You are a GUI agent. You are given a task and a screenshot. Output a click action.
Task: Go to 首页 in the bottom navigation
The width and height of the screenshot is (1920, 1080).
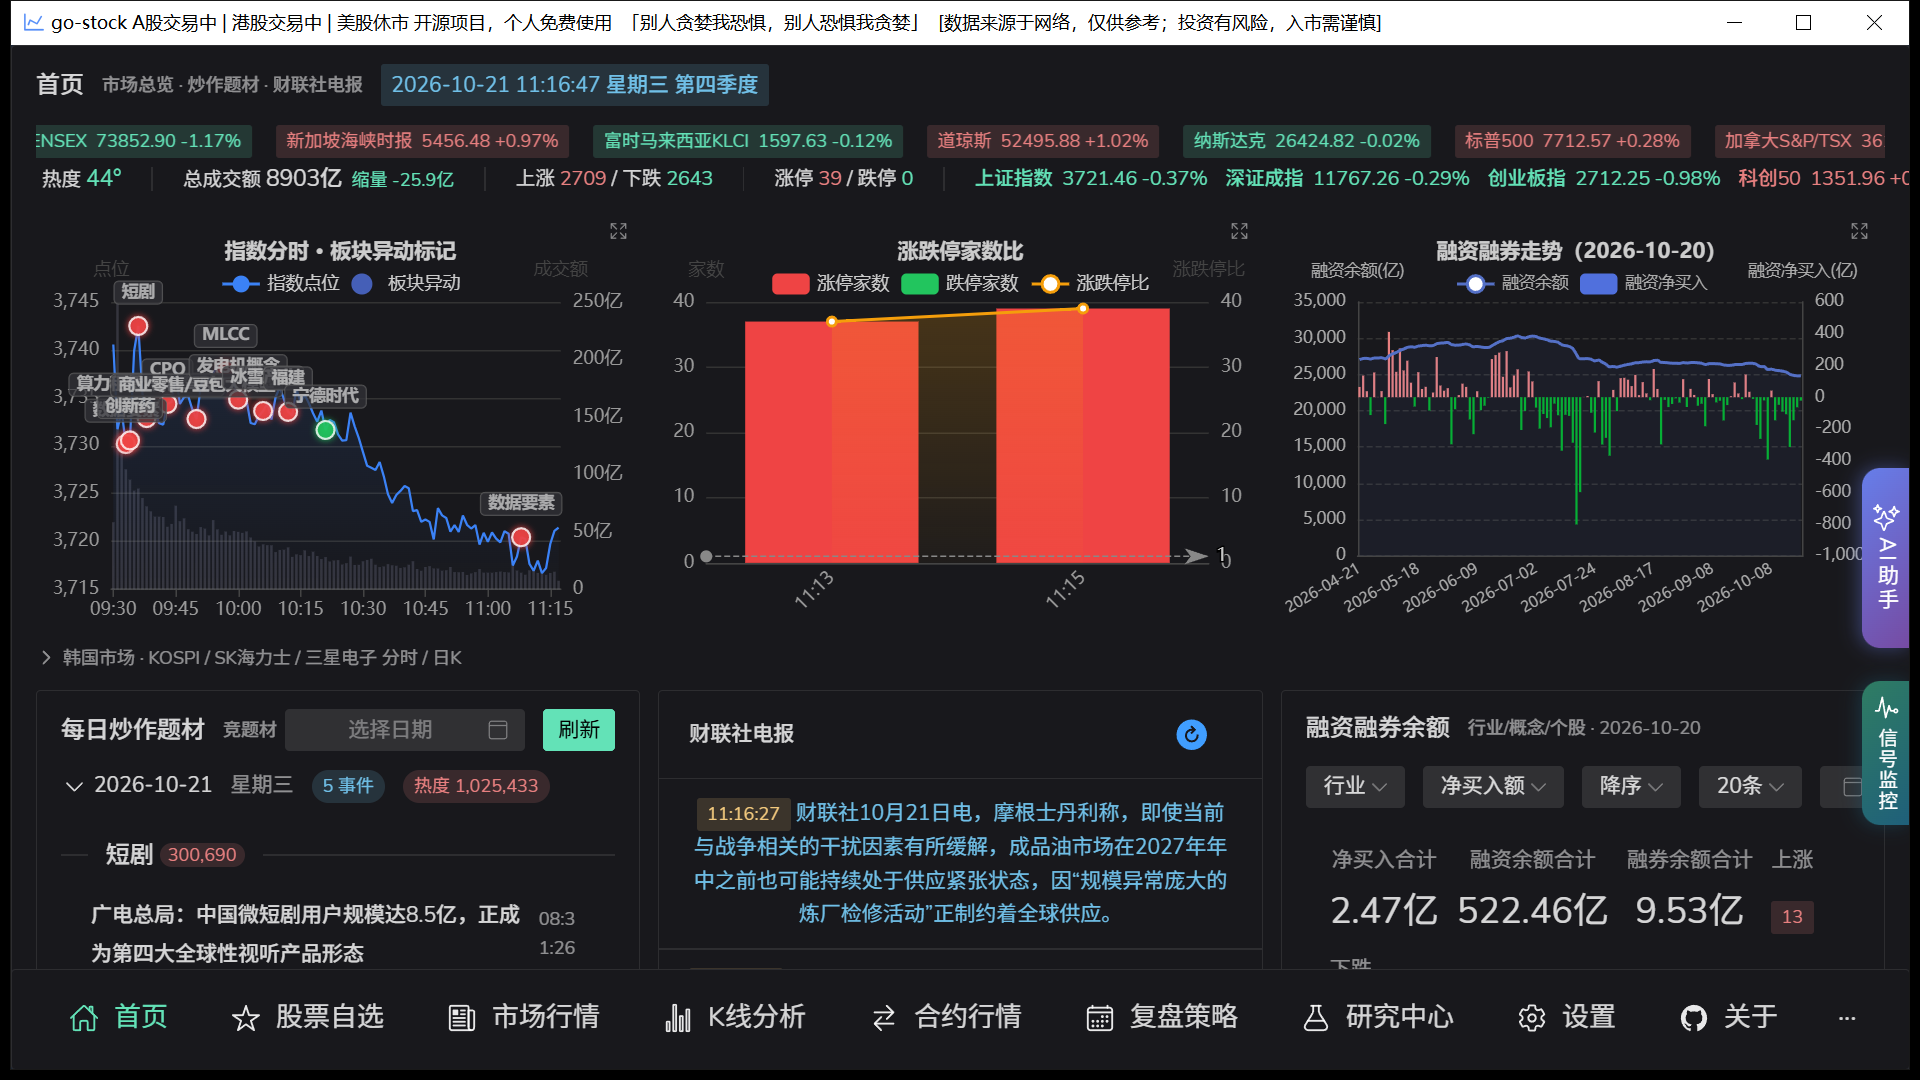[118, 1017]
